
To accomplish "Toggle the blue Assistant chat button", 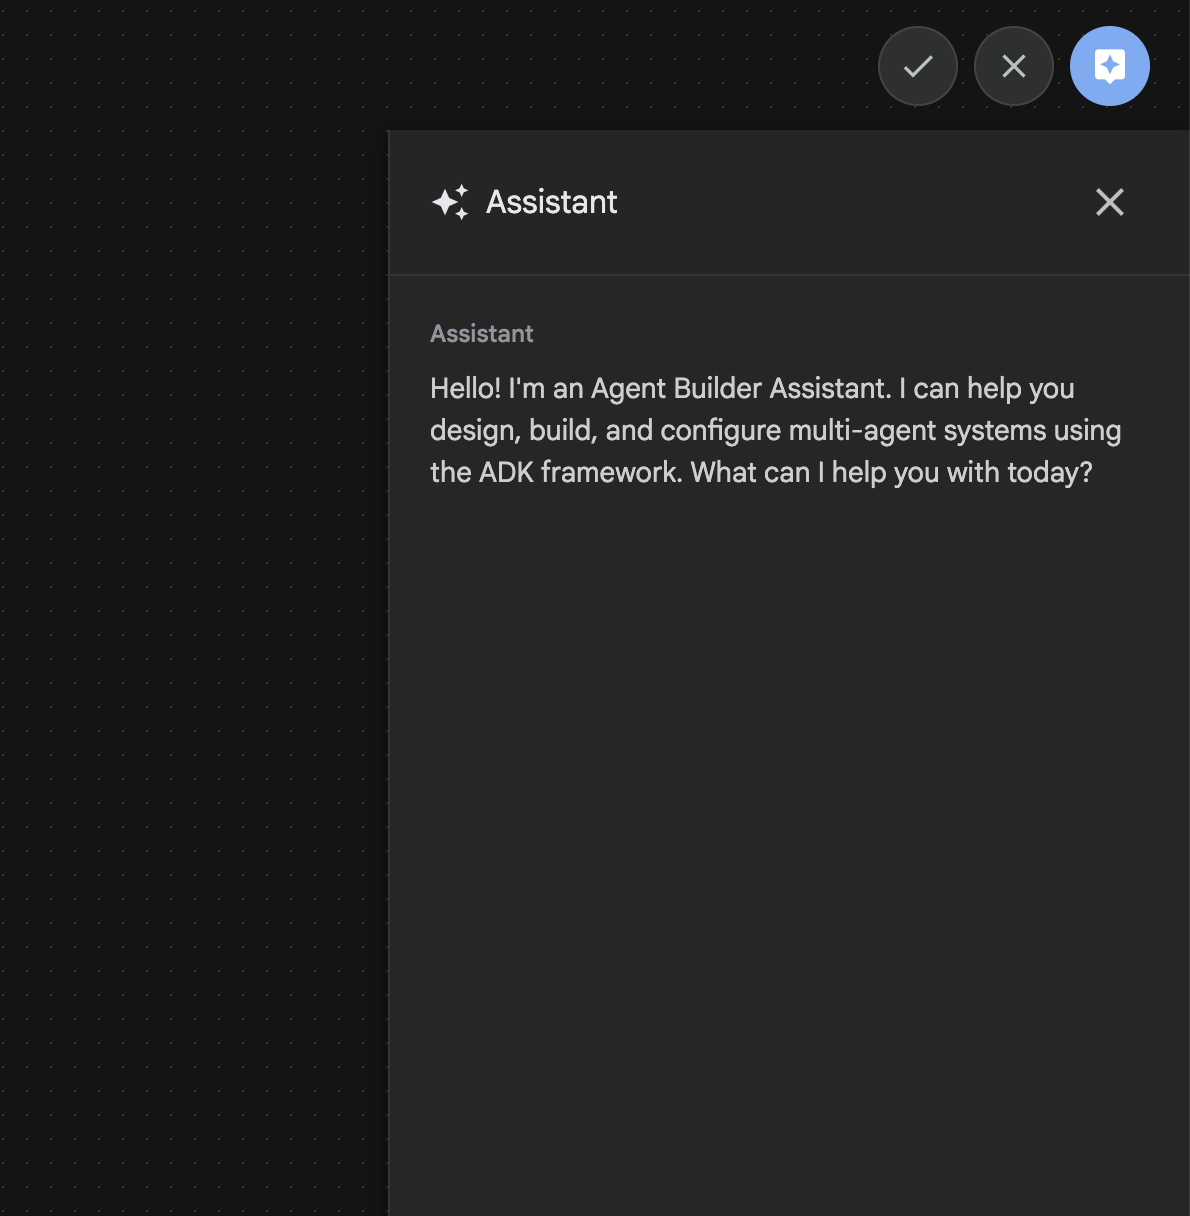I will tap(1109, 66).
